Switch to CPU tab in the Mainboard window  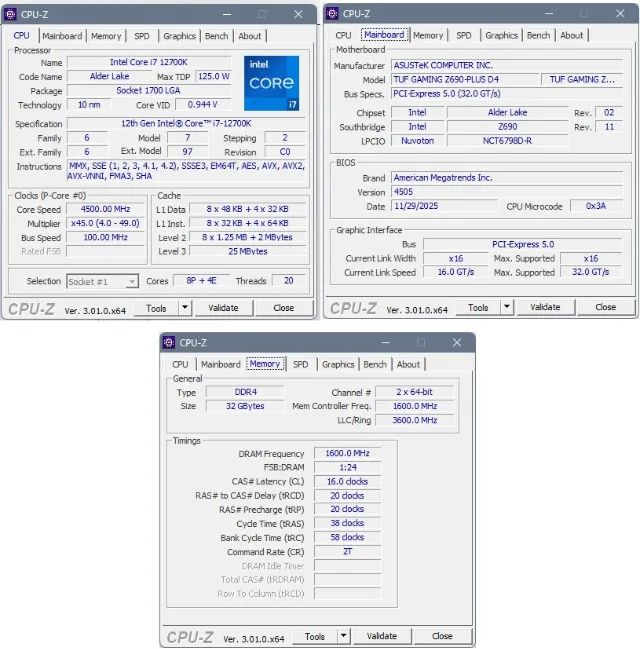[343, 35]
